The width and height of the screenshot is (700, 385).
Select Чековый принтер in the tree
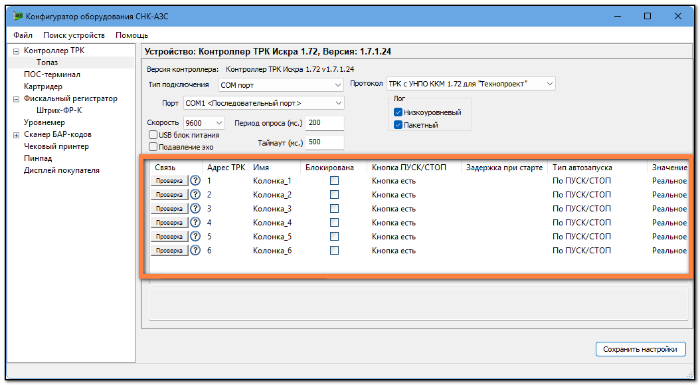point(56,146)
